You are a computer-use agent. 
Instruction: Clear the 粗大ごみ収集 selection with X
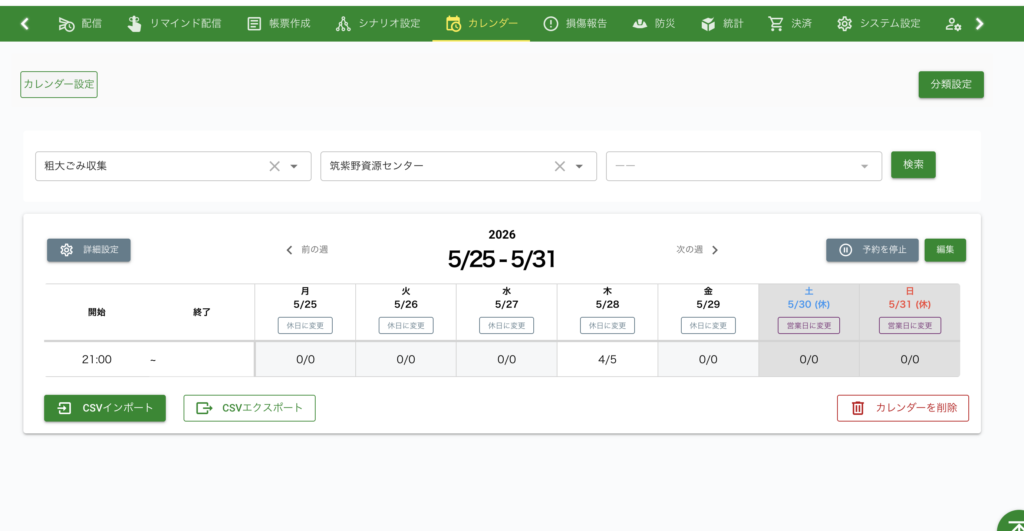click(x=275, y=167)
